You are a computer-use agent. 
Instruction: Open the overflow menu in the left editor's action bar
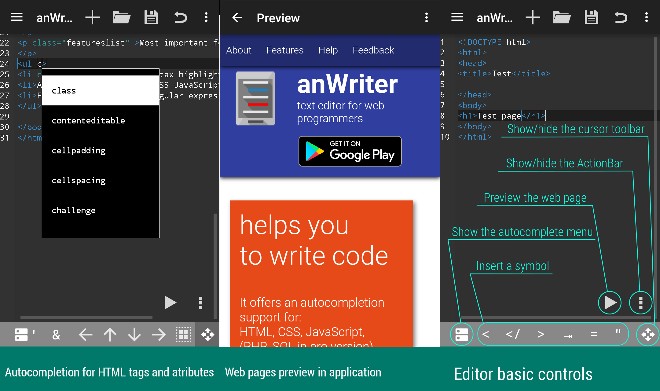206,17
